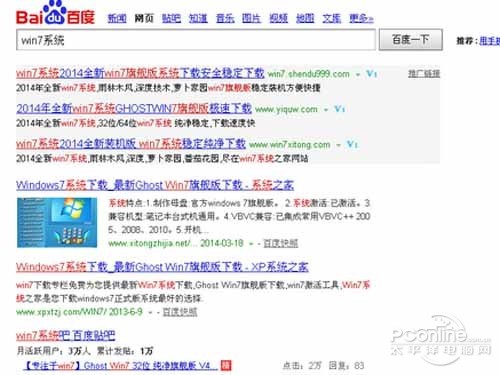The image size is (500, 375).
Task: Open the 知道 tab
Action: (x=198, y=18)
